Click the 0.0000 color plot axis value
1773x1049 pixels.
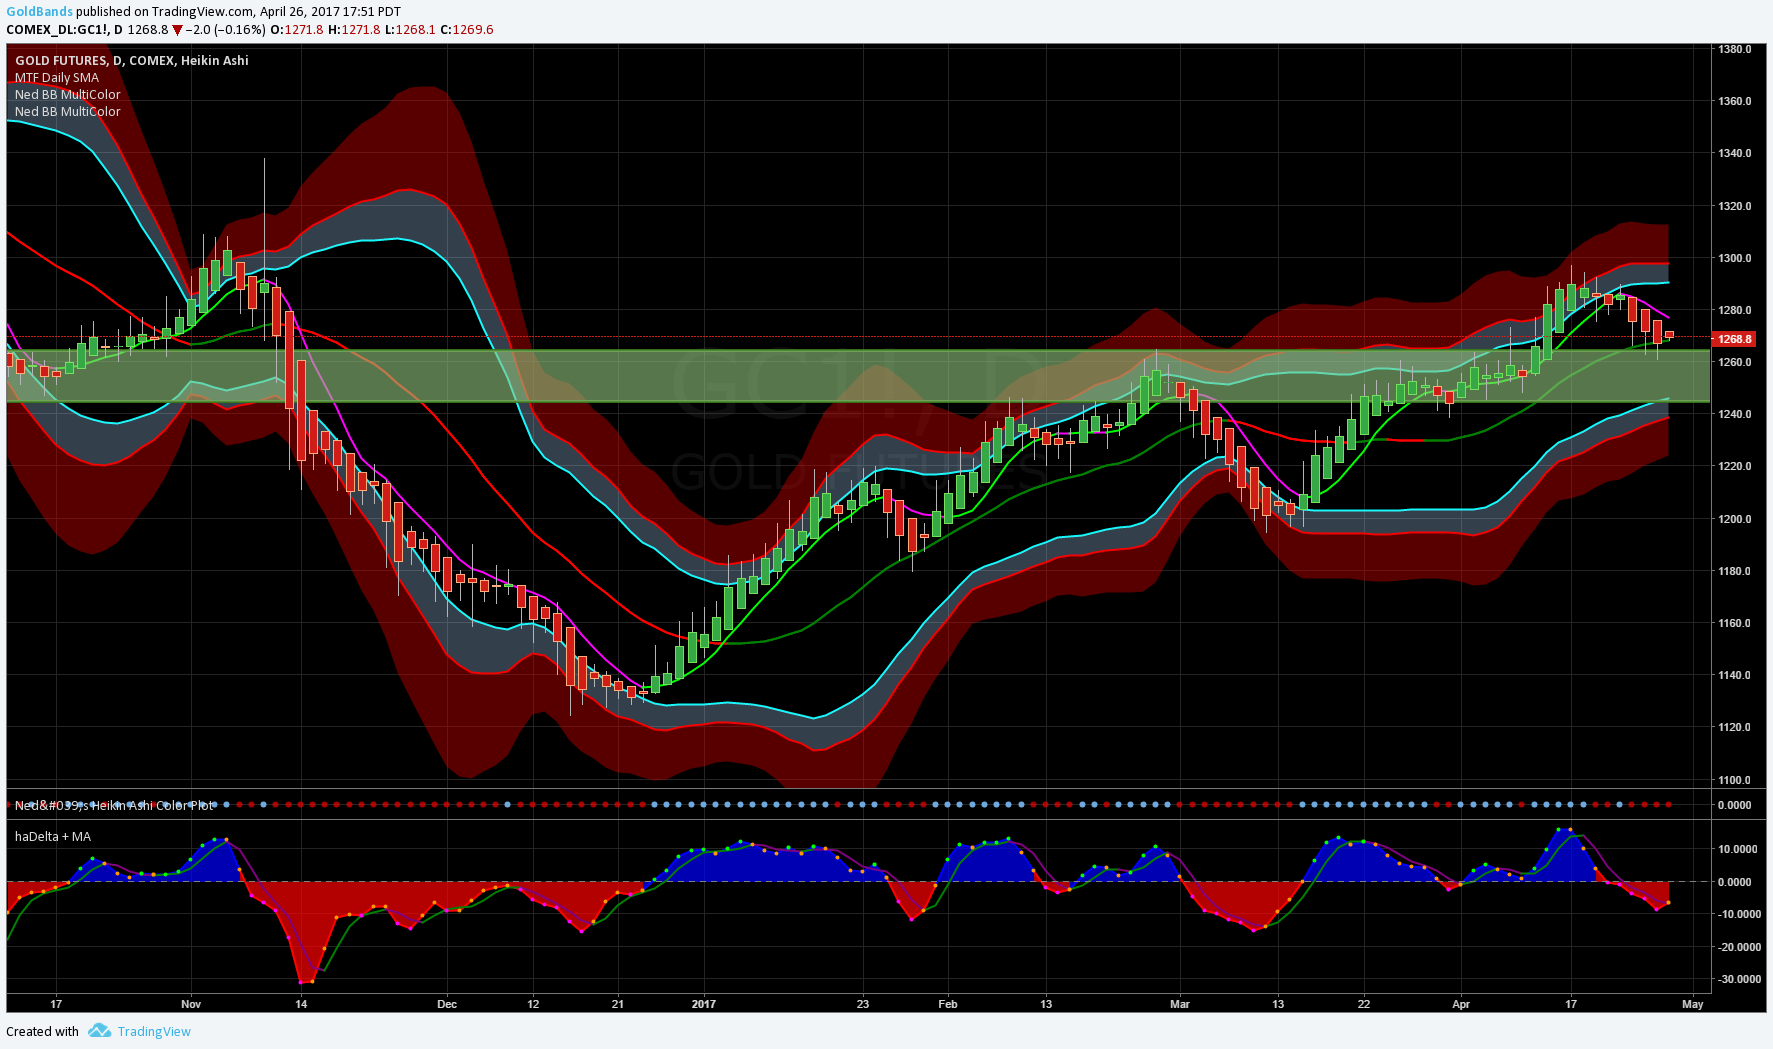tap(1735, 805)
